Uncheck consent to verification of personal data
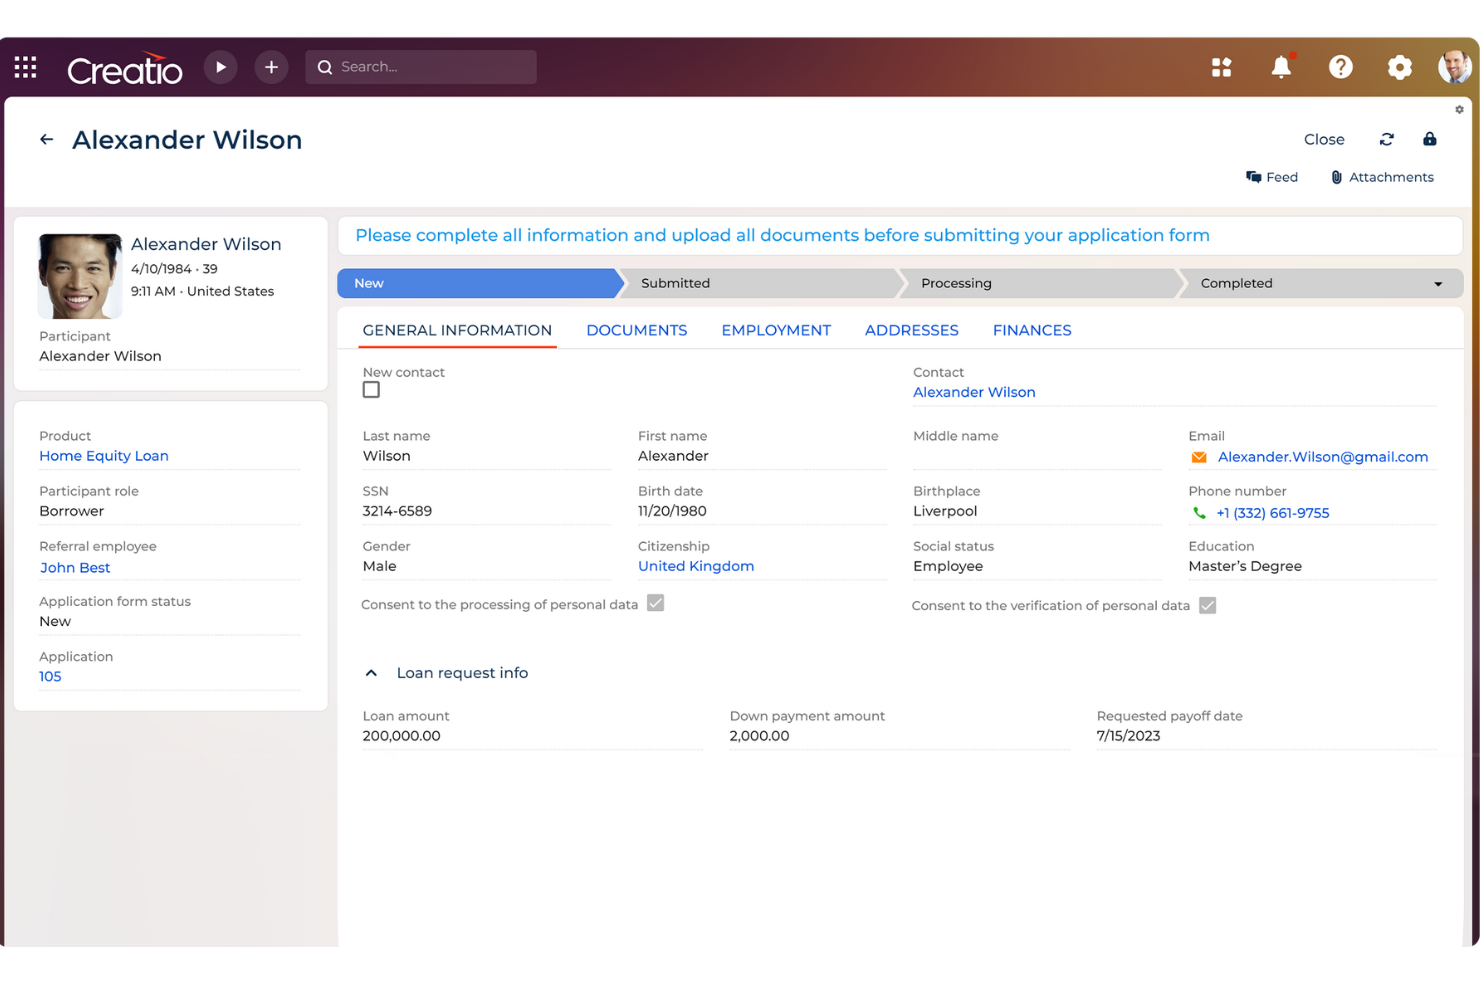 (1207, 605)
